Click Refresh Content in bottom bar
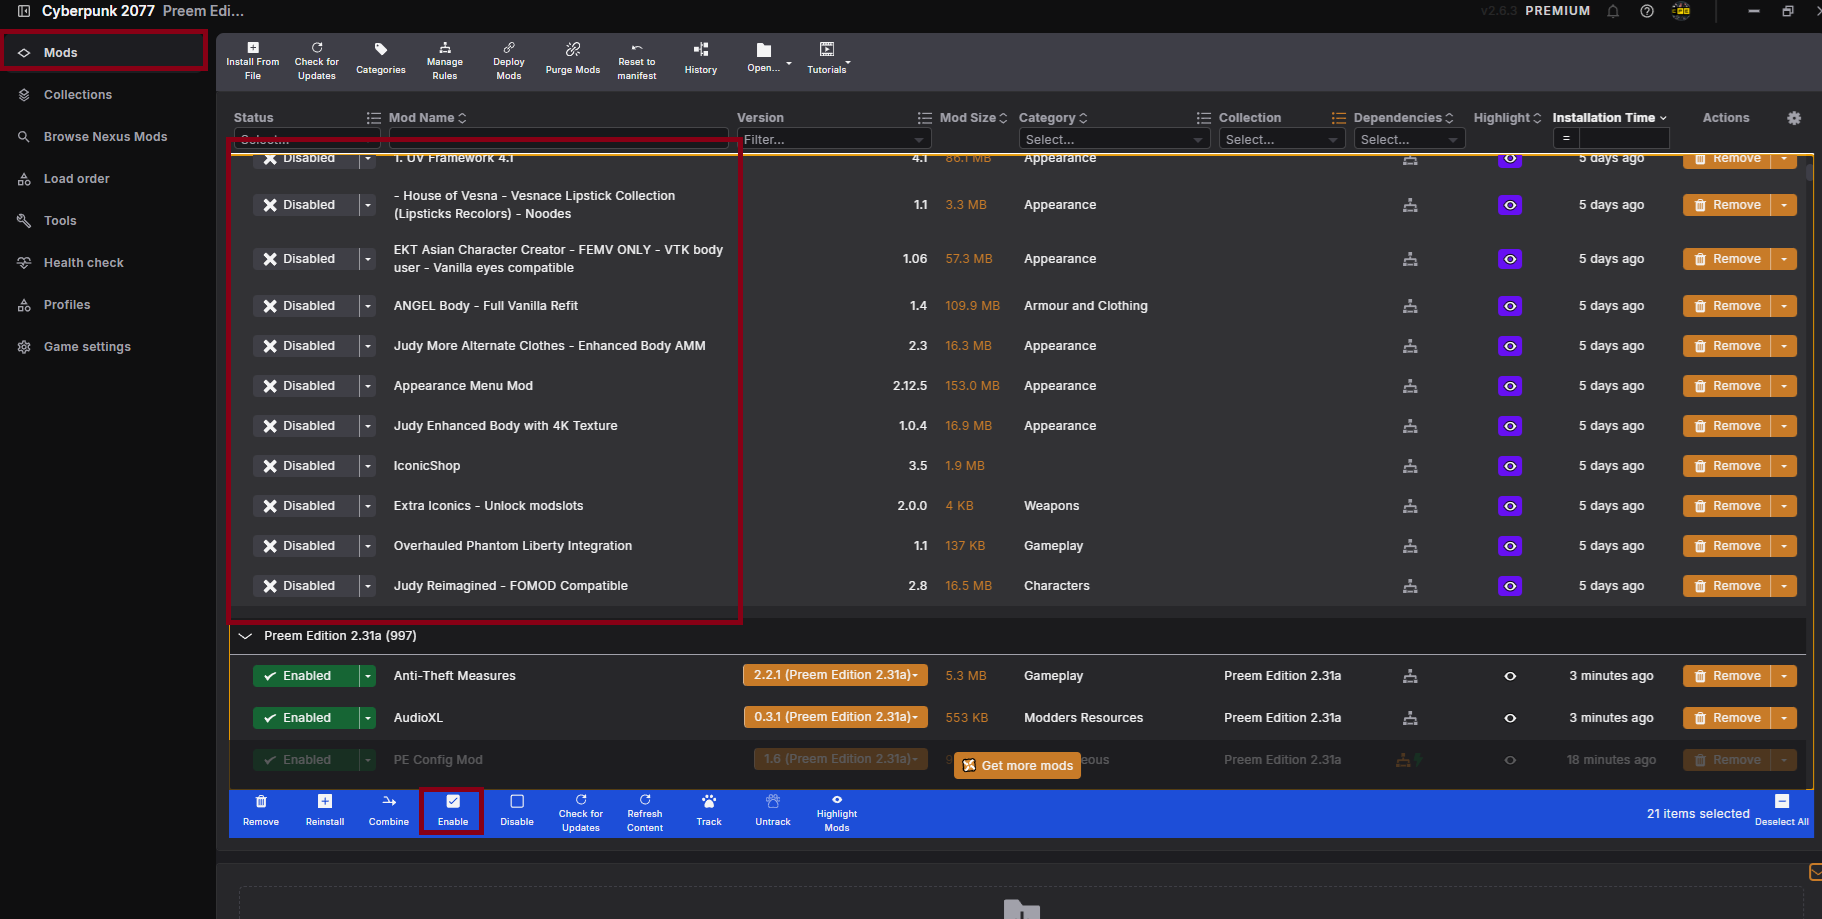Screen dimensions: 1822x919 (645, 811)
